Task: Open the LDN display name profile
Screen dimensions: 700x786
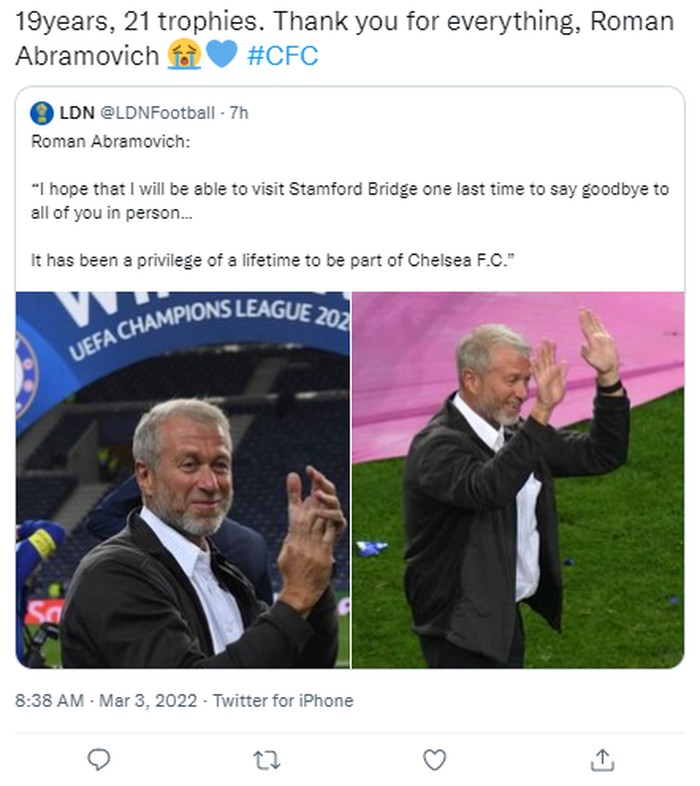Action: (x=76, y=113)
